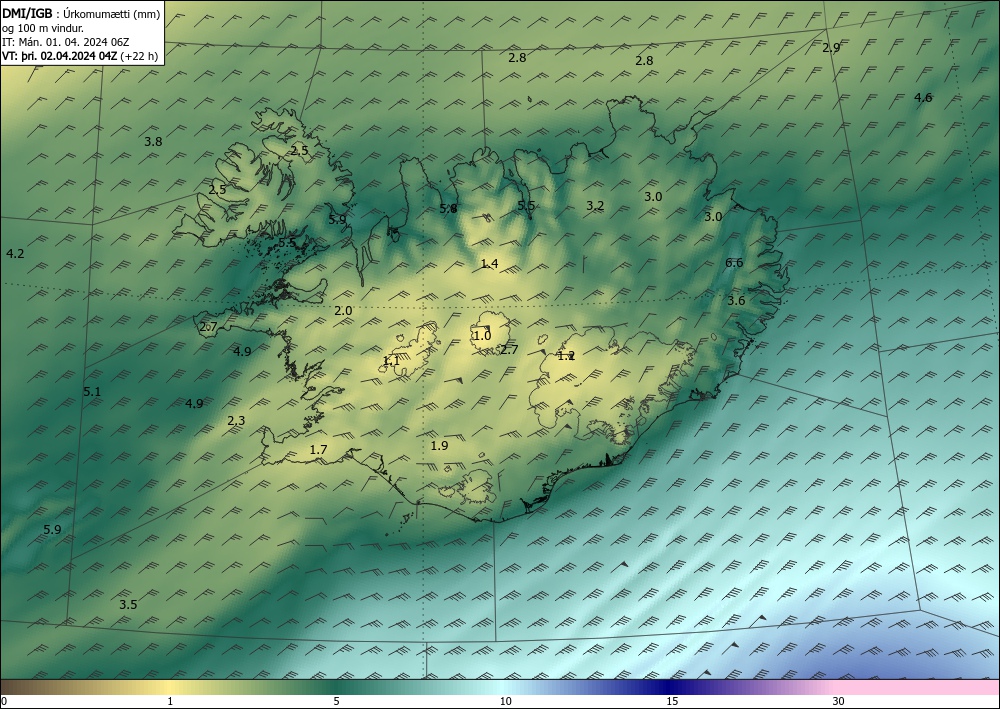This screenshot has height=709, width=1000.
Task: Click the legend tick label 15
Action: pyautogui.click(x=672, y=702)
